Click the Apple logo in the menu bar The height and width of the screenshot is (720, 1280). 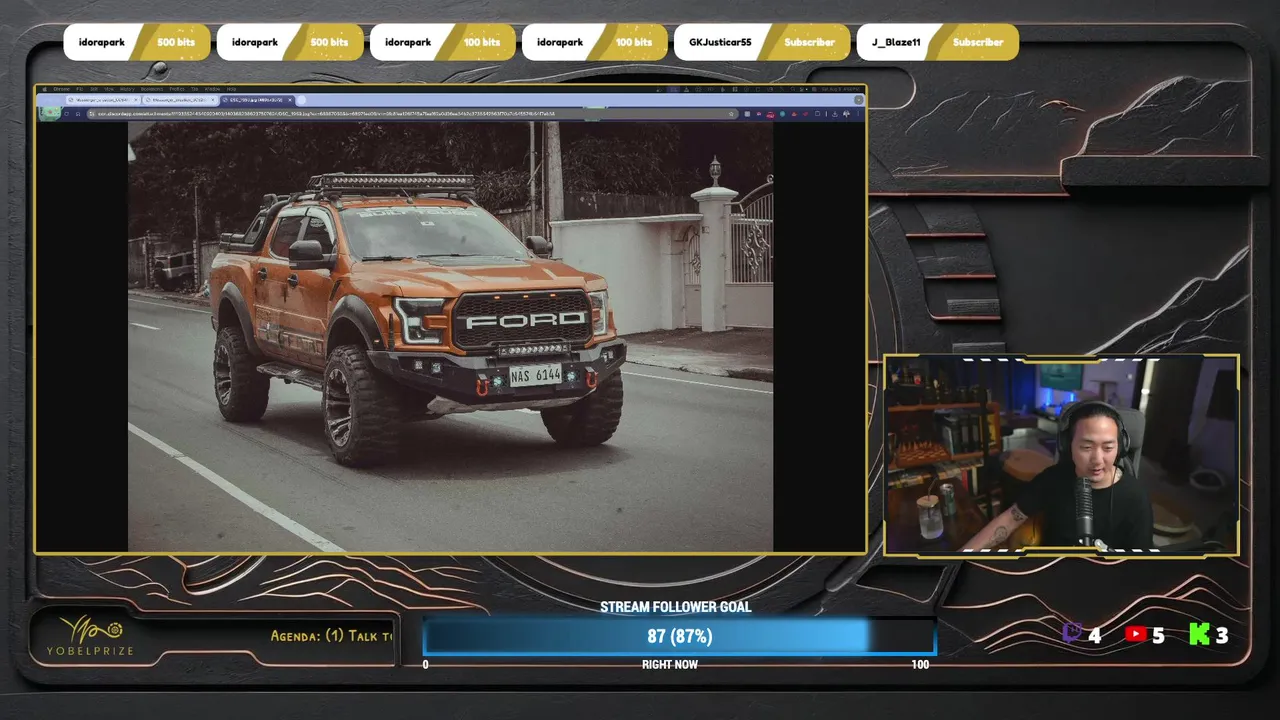[45, 89]
